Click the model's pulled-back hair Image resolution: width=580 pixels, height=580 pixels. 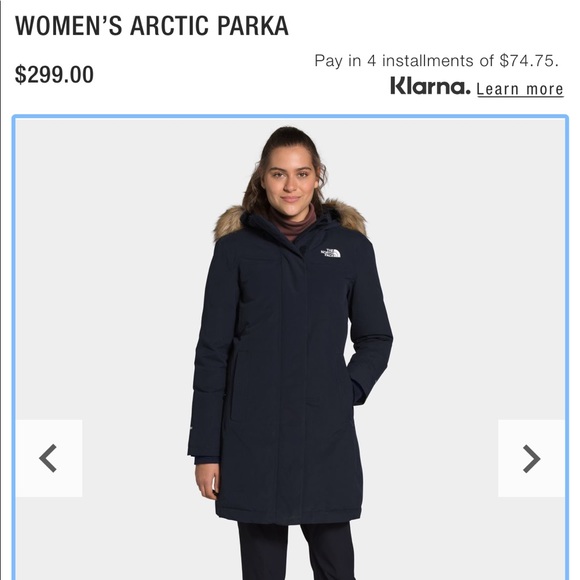[289, 141]
